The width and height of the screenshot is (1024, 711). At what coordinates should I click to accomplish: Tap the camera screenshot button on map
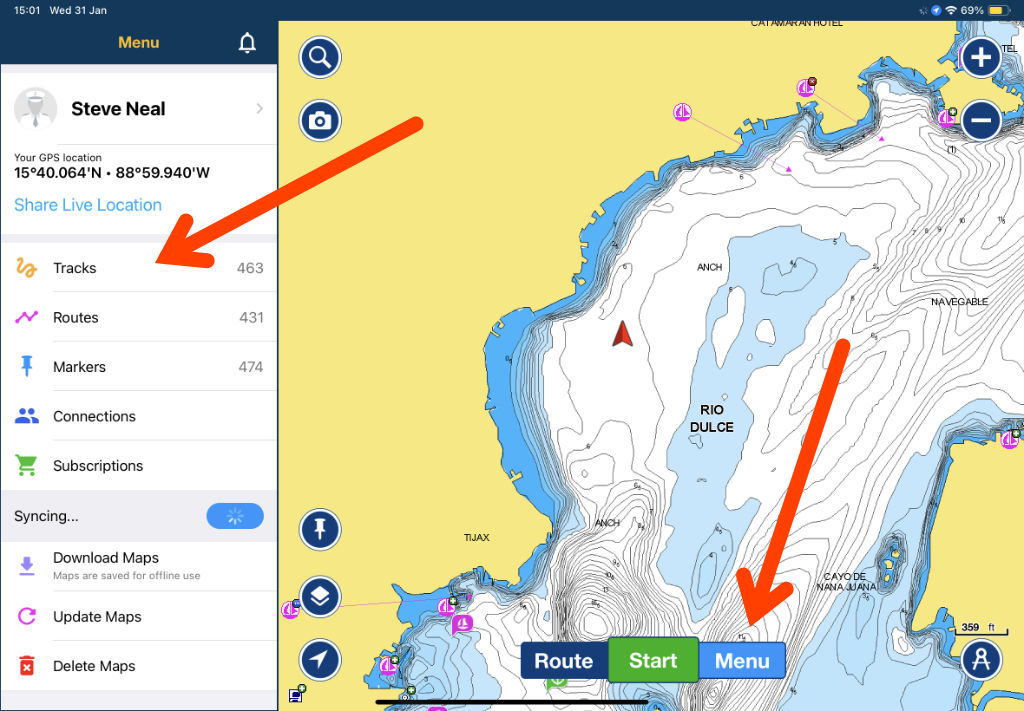tap(320, 121)
